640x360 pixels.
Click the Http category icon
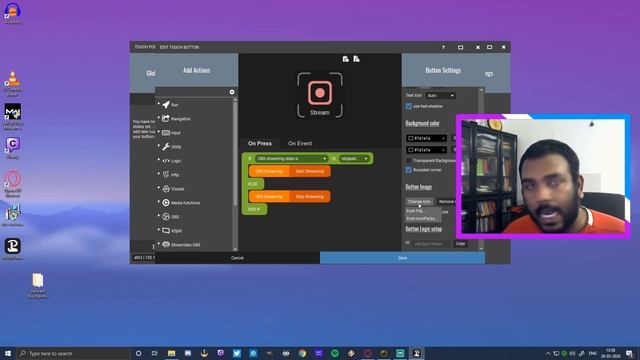166,175
